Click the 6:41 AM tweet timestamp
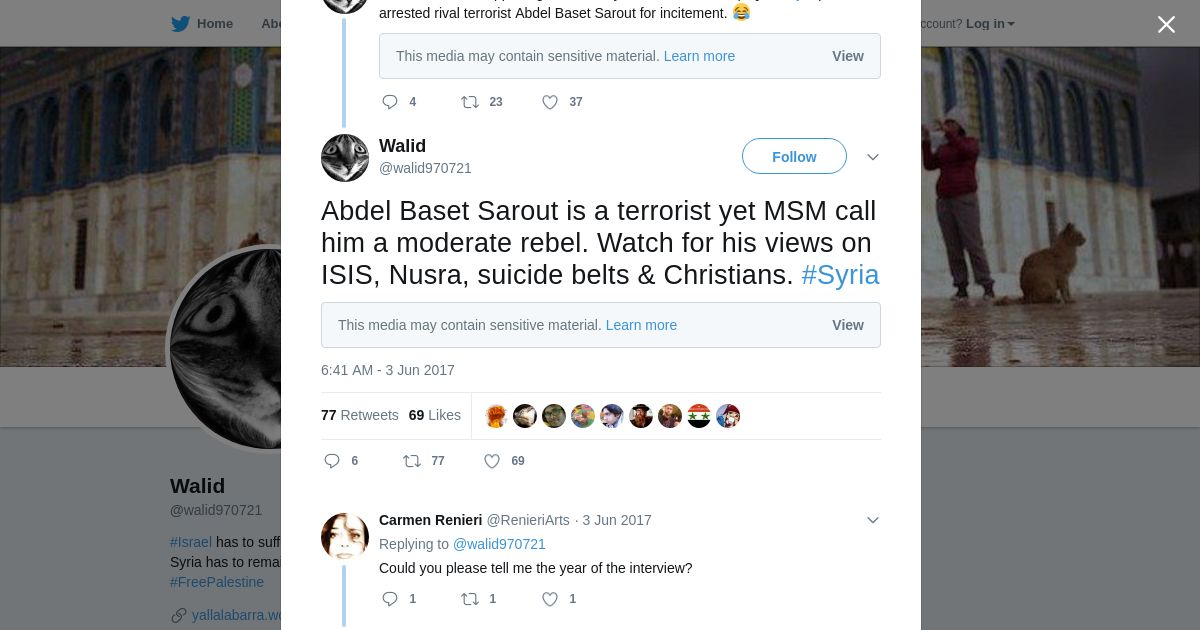This screenshot has width=1200, height=630. (388, 370)
